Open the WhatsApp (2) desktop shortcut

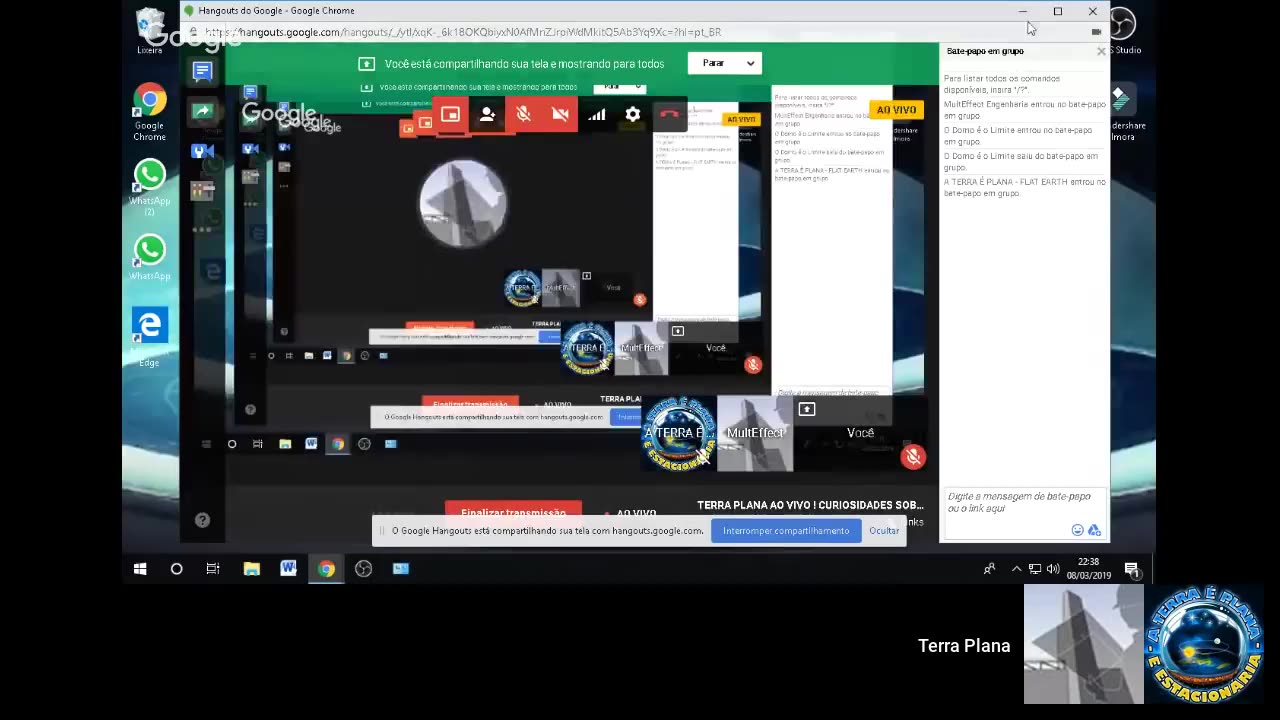pos(150,187)
